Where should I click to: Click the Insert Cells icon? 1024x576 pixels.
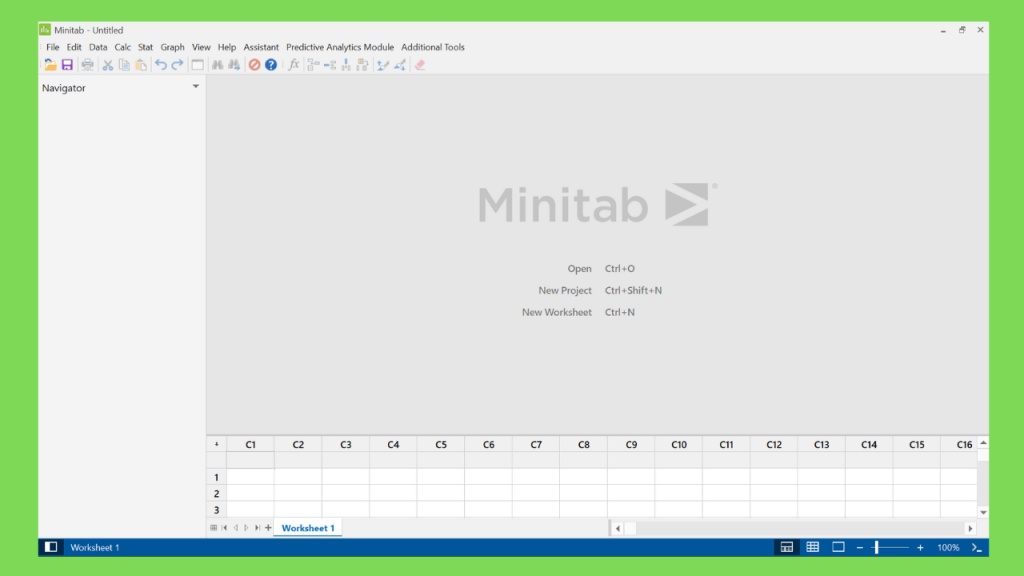point(313,65)
